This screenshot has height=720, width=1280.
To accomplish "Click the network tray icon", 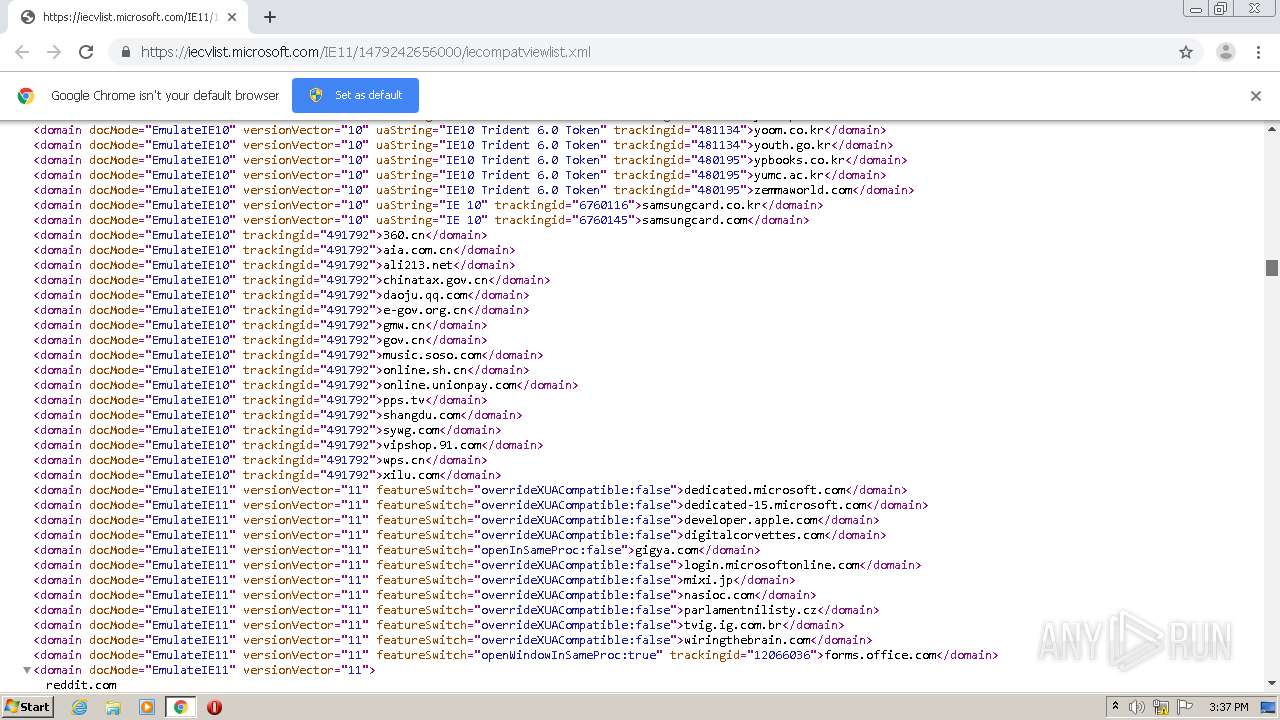I will (1161, 707).
